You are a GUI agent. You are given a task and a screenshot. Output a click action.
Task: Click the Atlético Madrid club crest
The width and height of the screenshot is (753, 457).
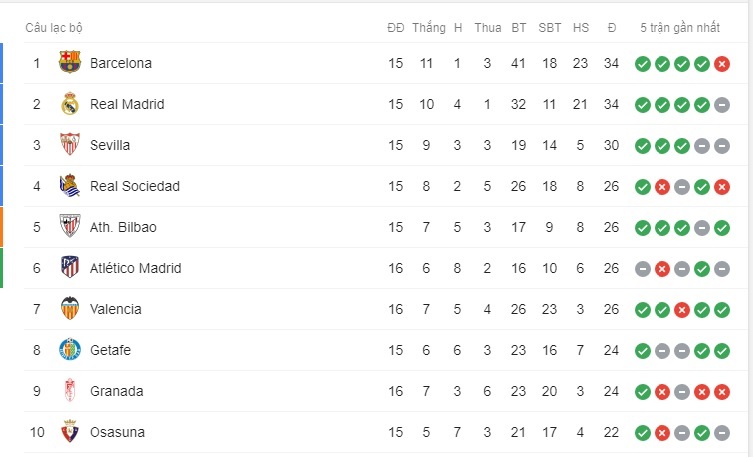tap(70, 267)
